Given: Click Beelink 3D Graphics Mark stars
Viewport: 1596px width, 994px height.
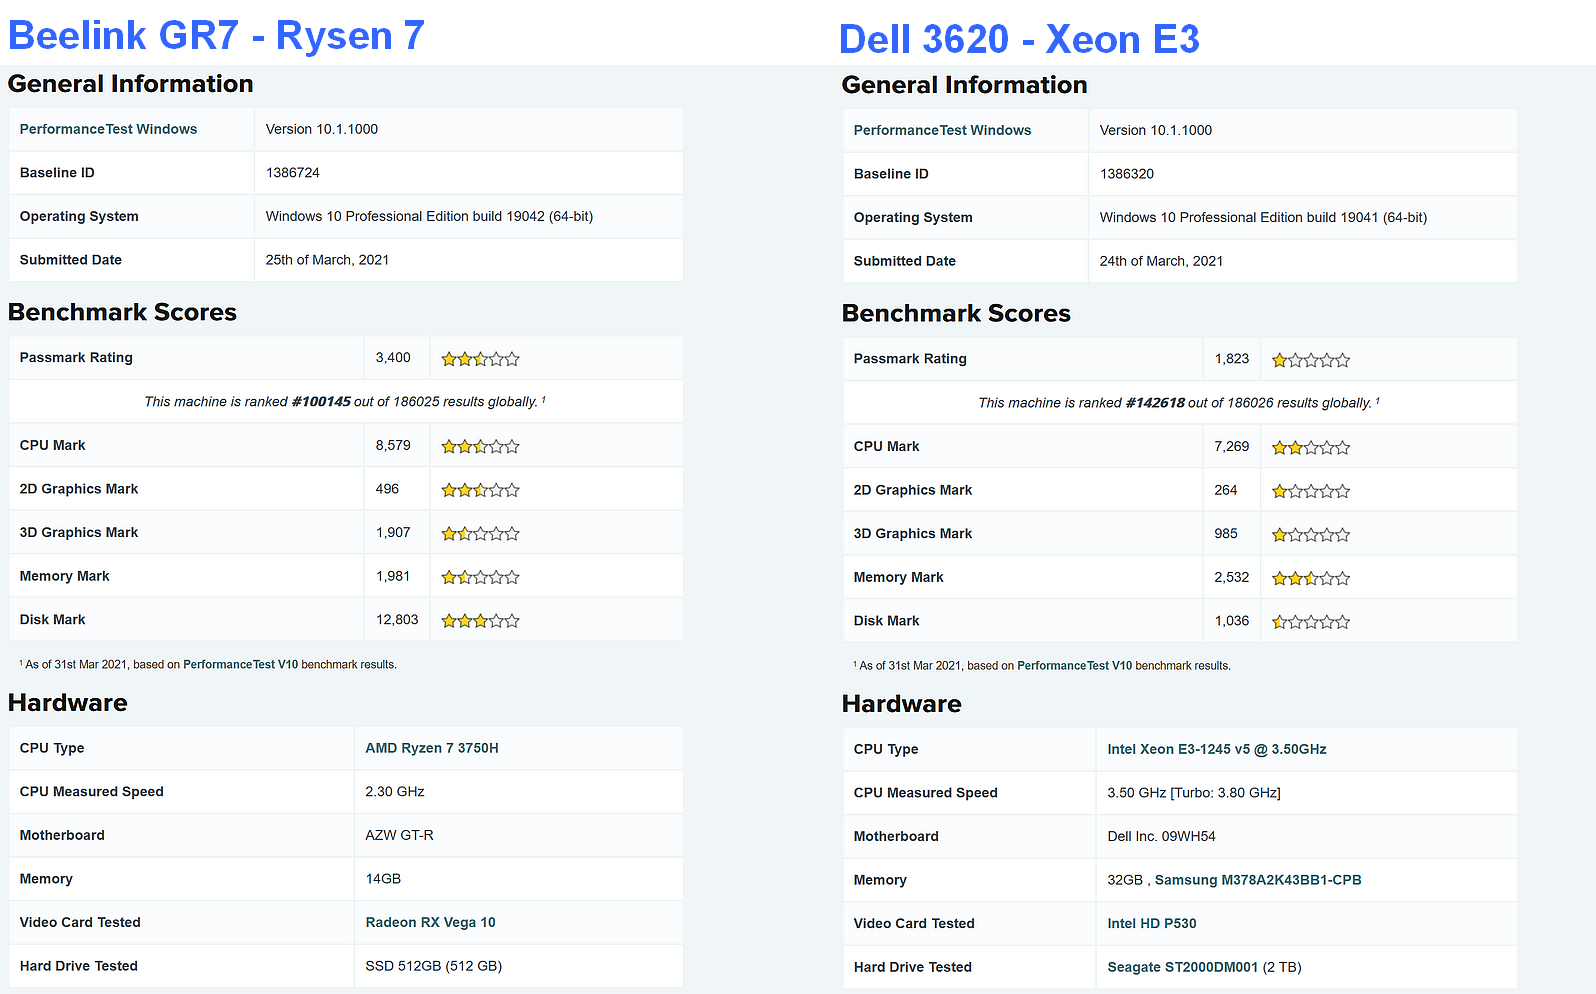Looking at the screenshot, I should click(x=481, y=533).
